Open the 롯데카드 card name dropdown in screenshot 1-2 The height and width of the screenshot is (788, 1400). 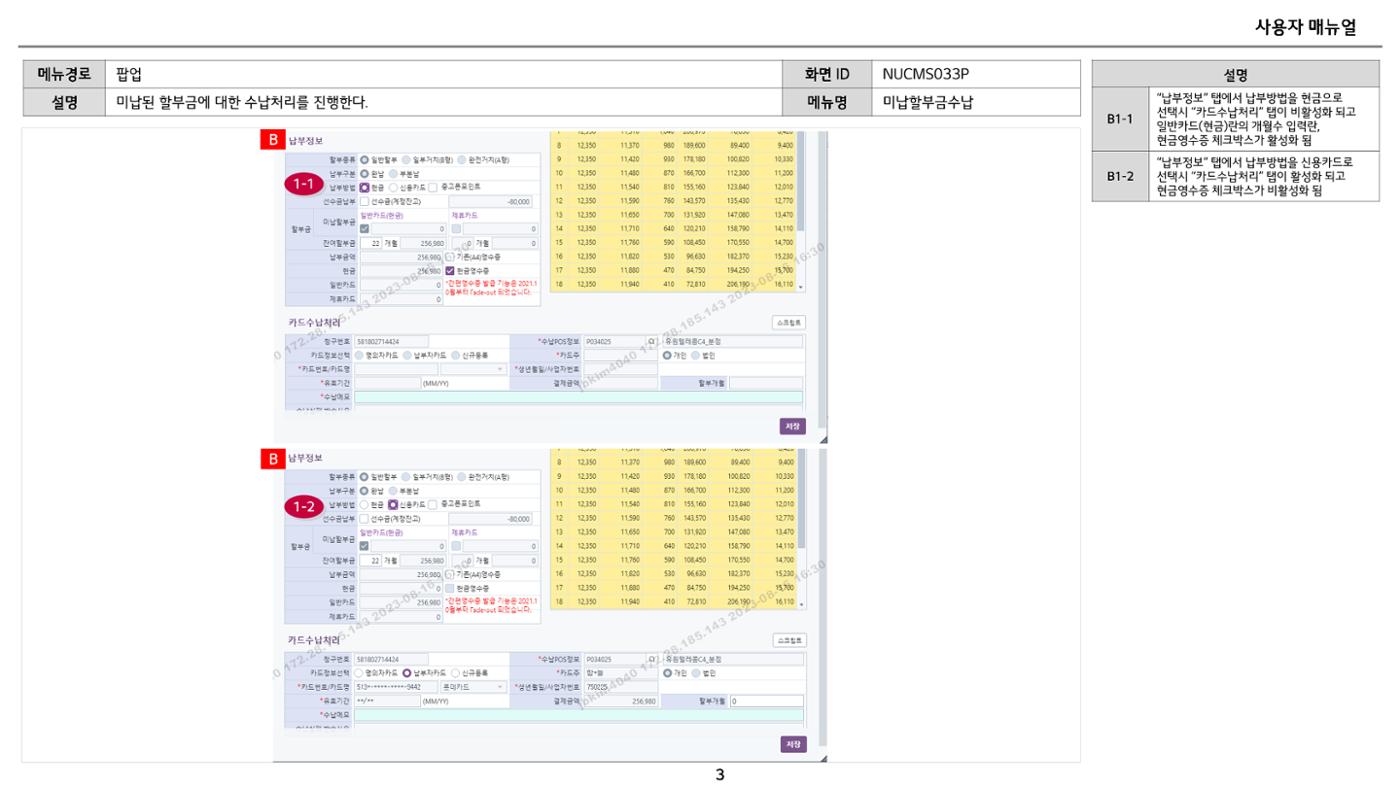pos(474,688)
